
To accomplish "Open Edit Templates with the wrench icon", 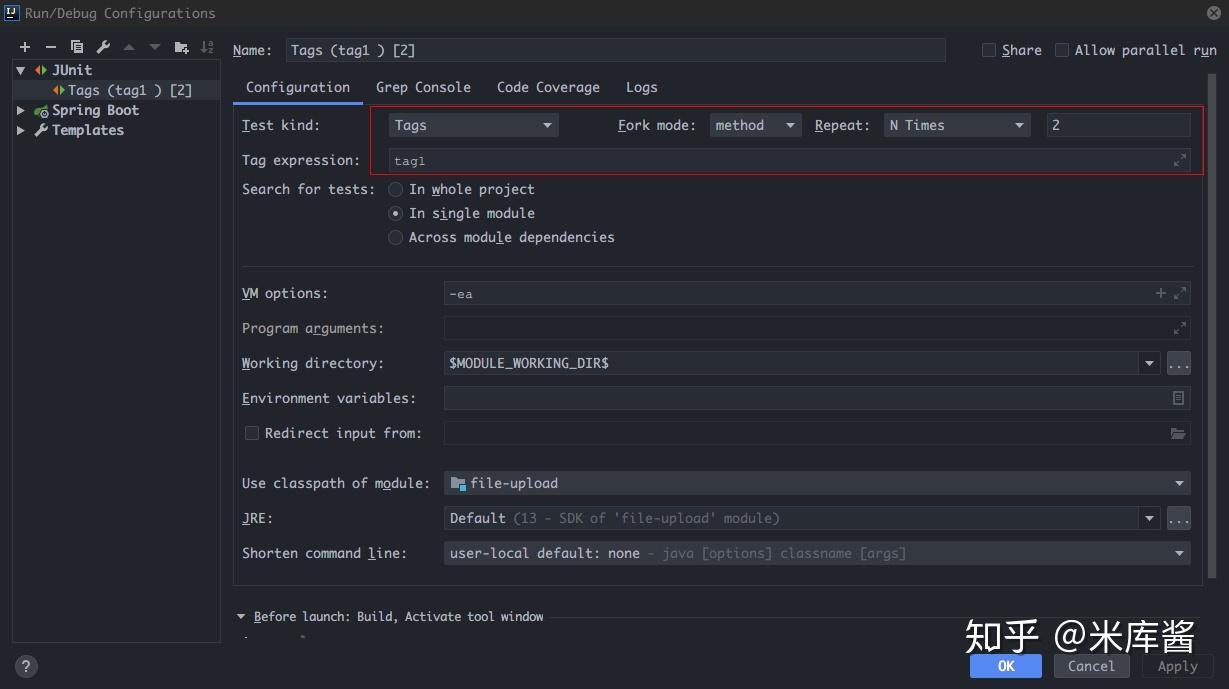I will click(x=103, y=46).
